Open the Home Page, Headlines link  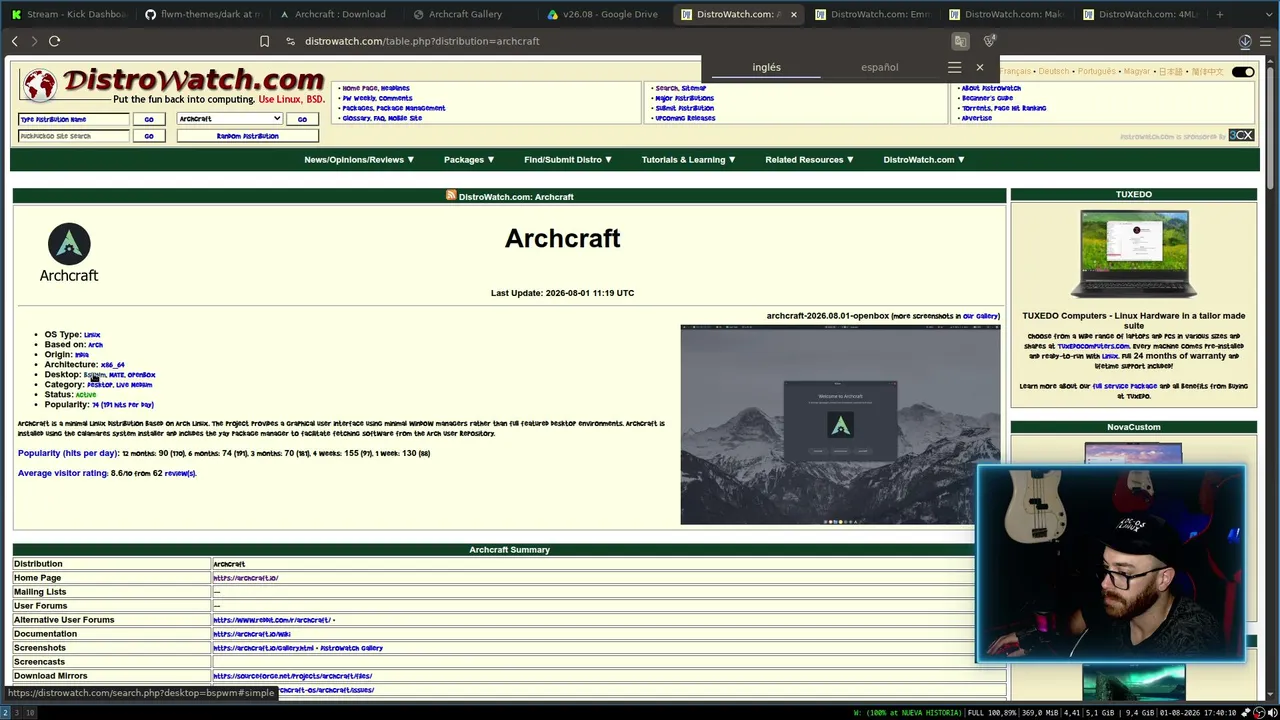click(x=376, y=88)
